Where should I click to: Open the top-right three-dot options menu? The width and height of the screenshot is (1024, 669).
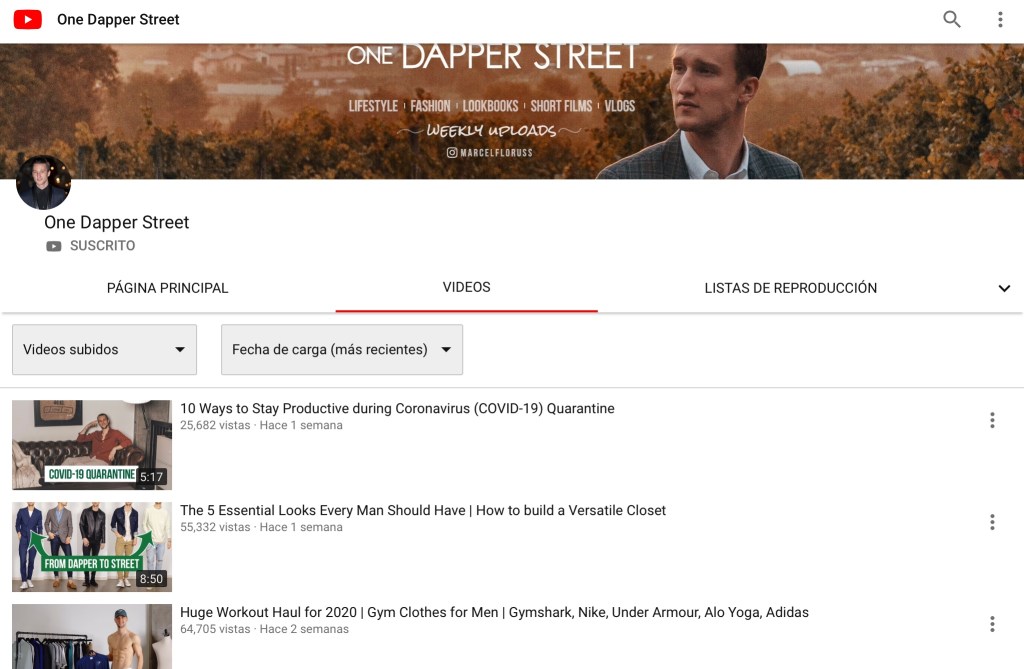pos(999,20)
